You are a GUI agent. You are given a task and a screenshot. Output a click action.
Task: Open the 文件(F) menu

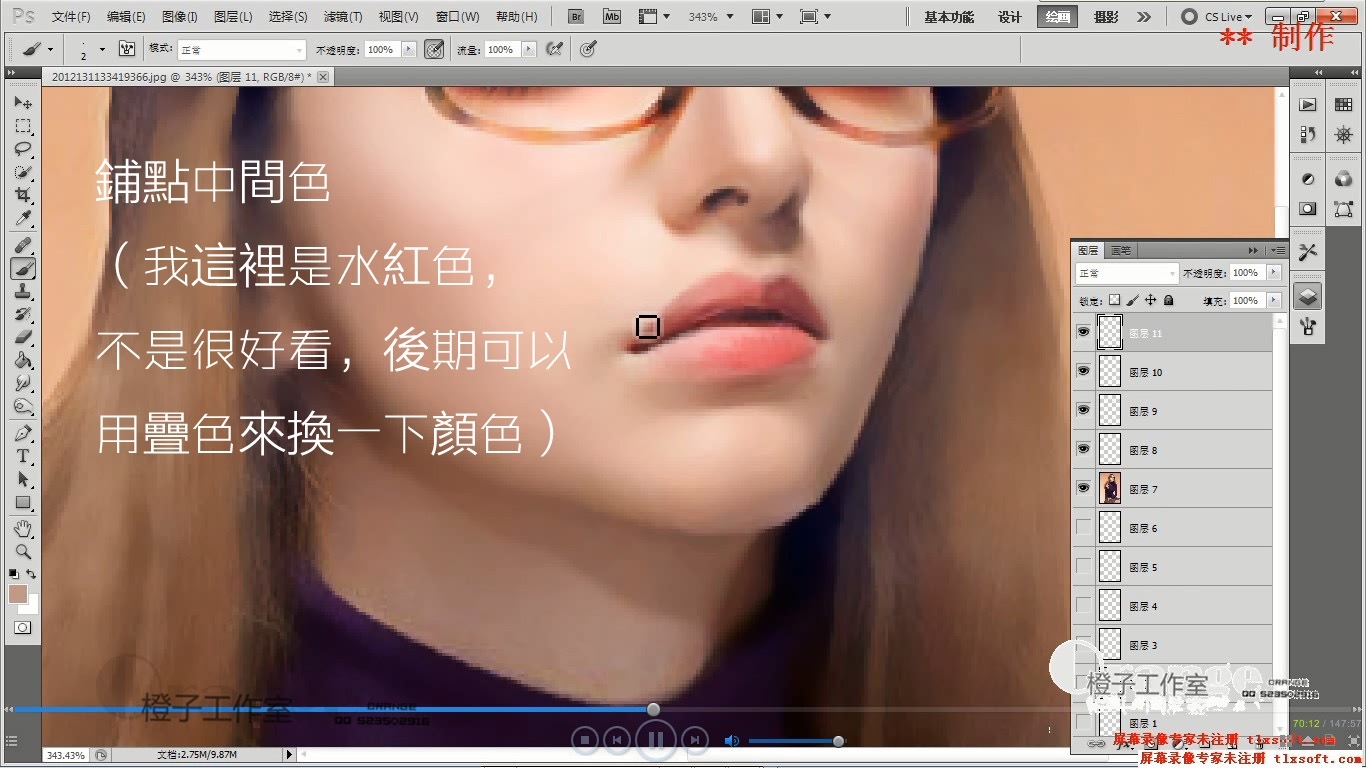click(x=71, y=17)
